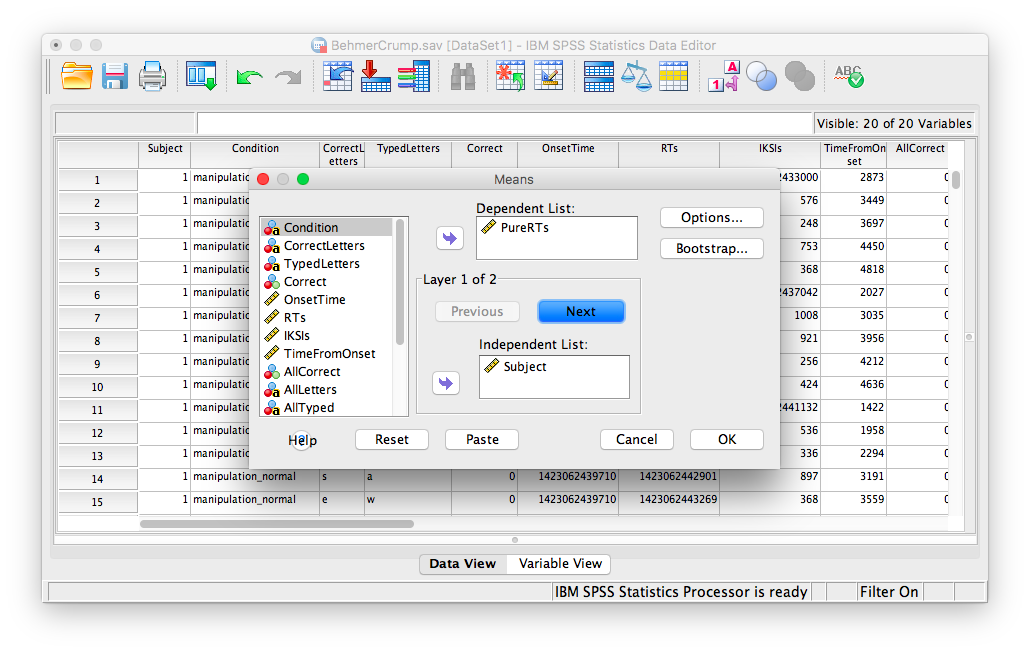Undo last action green arrow
The image size is (1030, 653).
[x=250, y=77]
